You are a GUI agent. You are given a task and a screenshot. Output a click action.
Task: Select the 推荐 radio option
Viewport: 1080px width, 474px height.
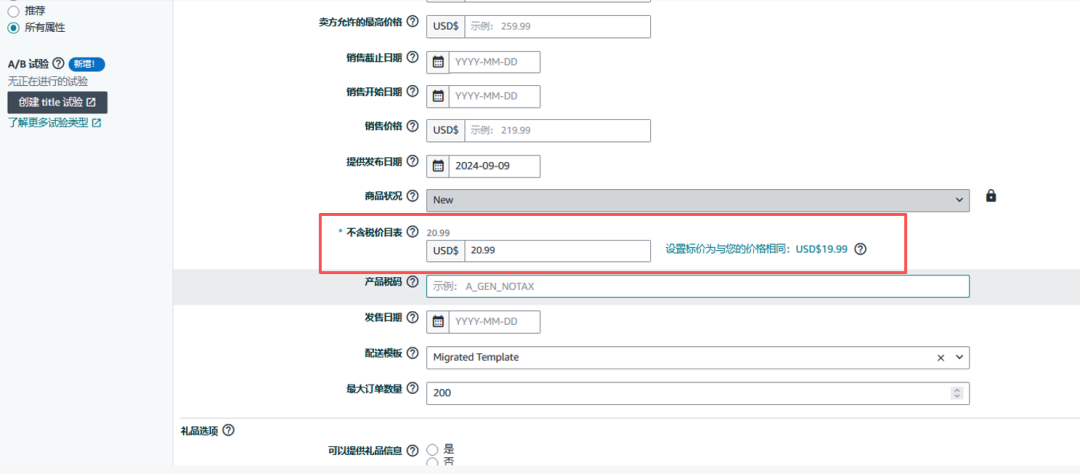click(x=13, y=11)
